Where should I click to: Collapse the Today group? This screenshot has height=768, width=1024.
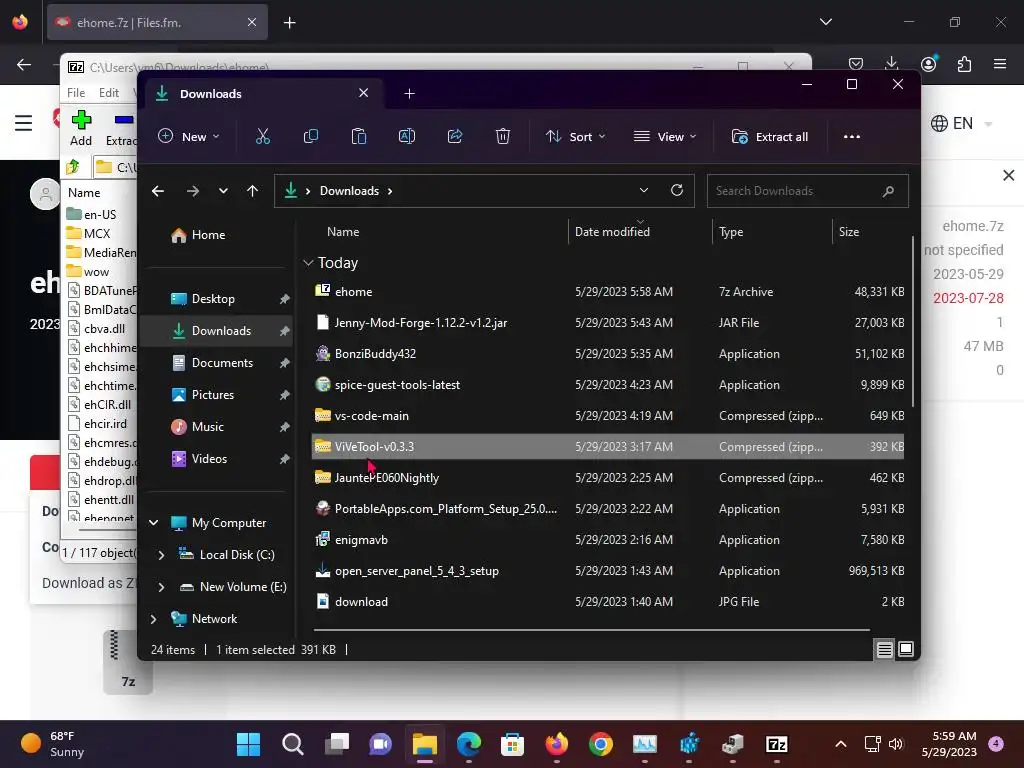tap(308, 263)
